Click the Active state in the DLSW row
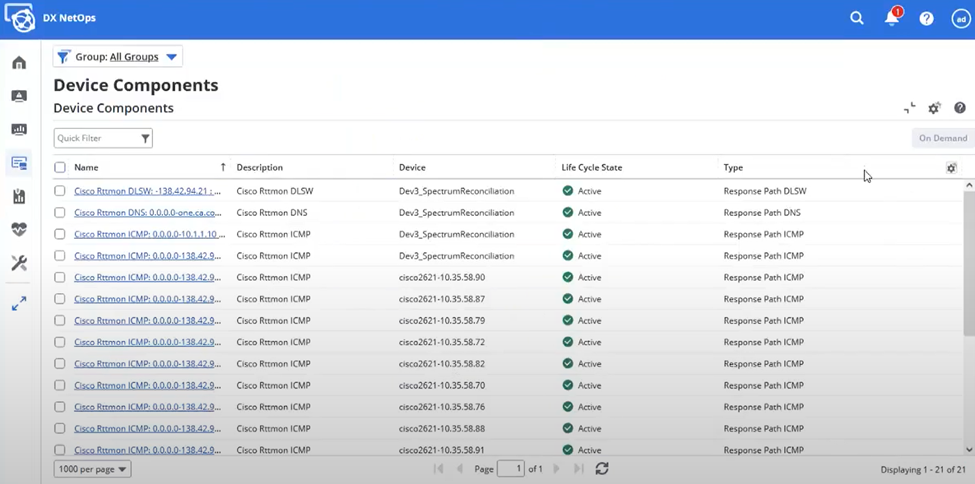The image size is (975, 484). tap(582, 191)
